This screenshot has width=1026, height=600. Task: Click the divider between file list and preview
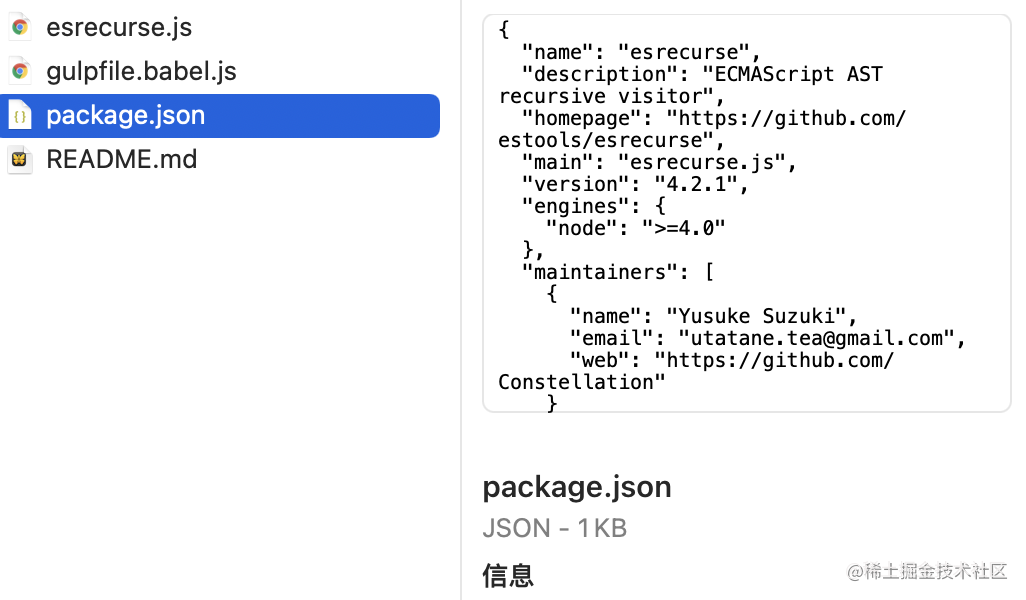click(x=461, y=300)
